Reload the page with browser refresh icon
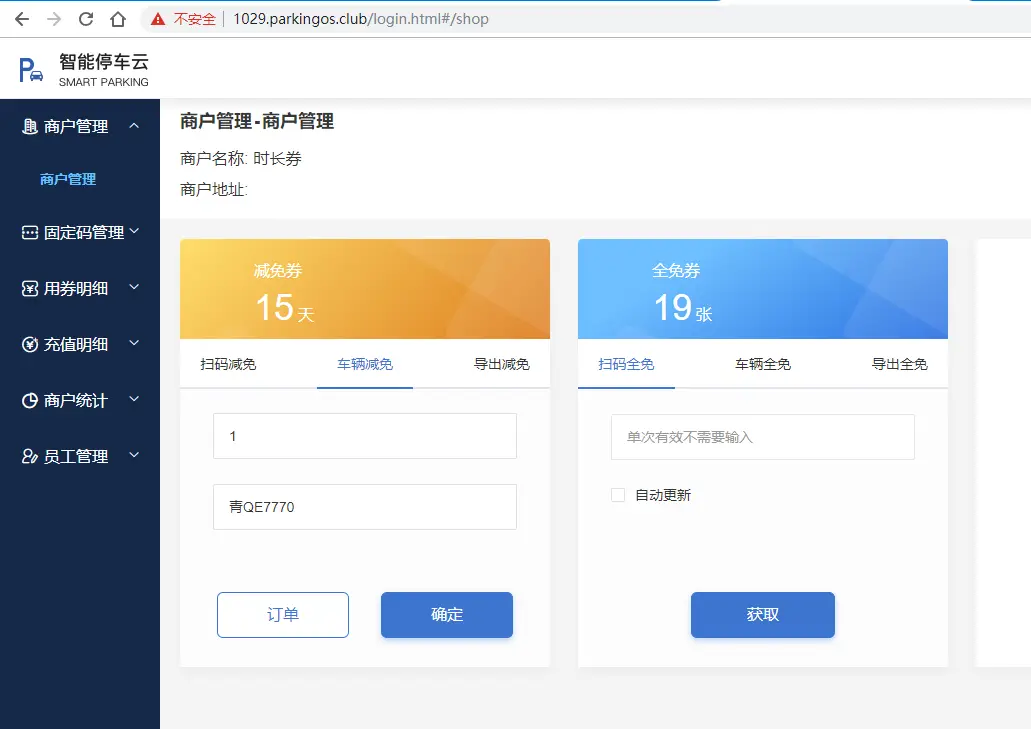This screenshot has width=1031, height=729. click(x=86, y=19)
